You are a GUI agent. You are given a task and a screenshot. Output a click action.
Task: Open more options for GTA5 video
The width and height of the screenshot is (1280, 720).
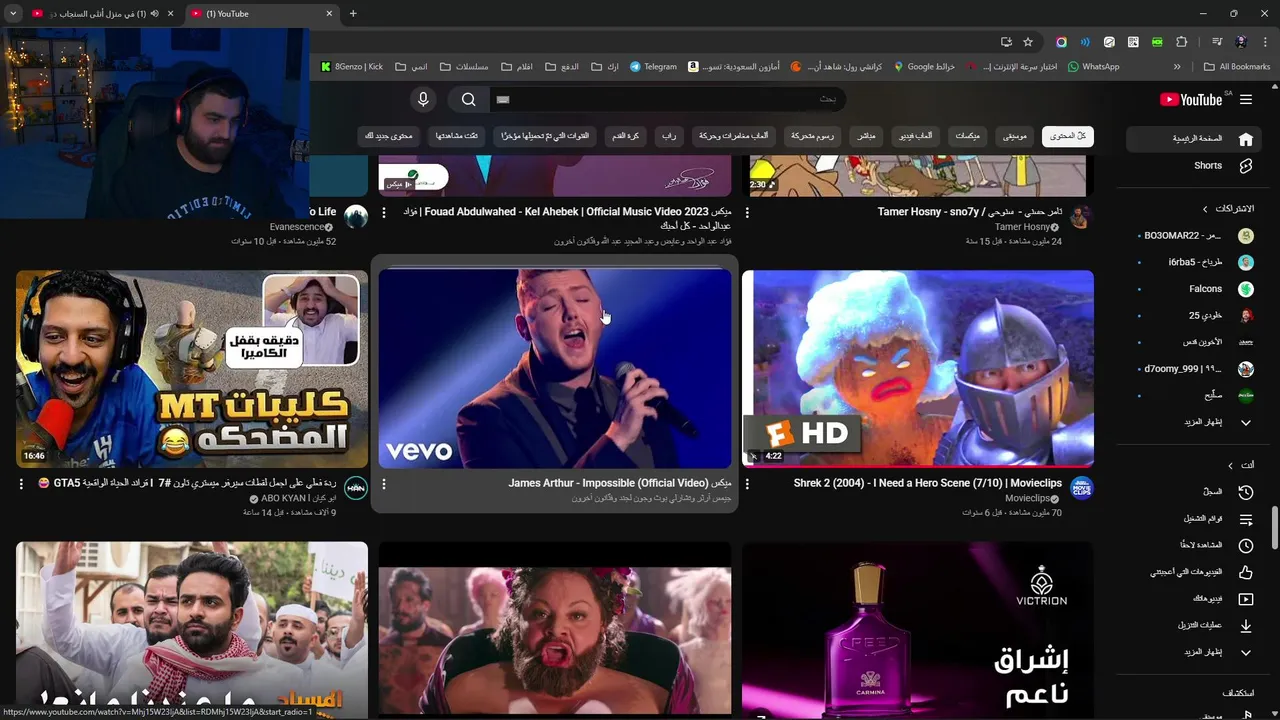pos(22,484)
